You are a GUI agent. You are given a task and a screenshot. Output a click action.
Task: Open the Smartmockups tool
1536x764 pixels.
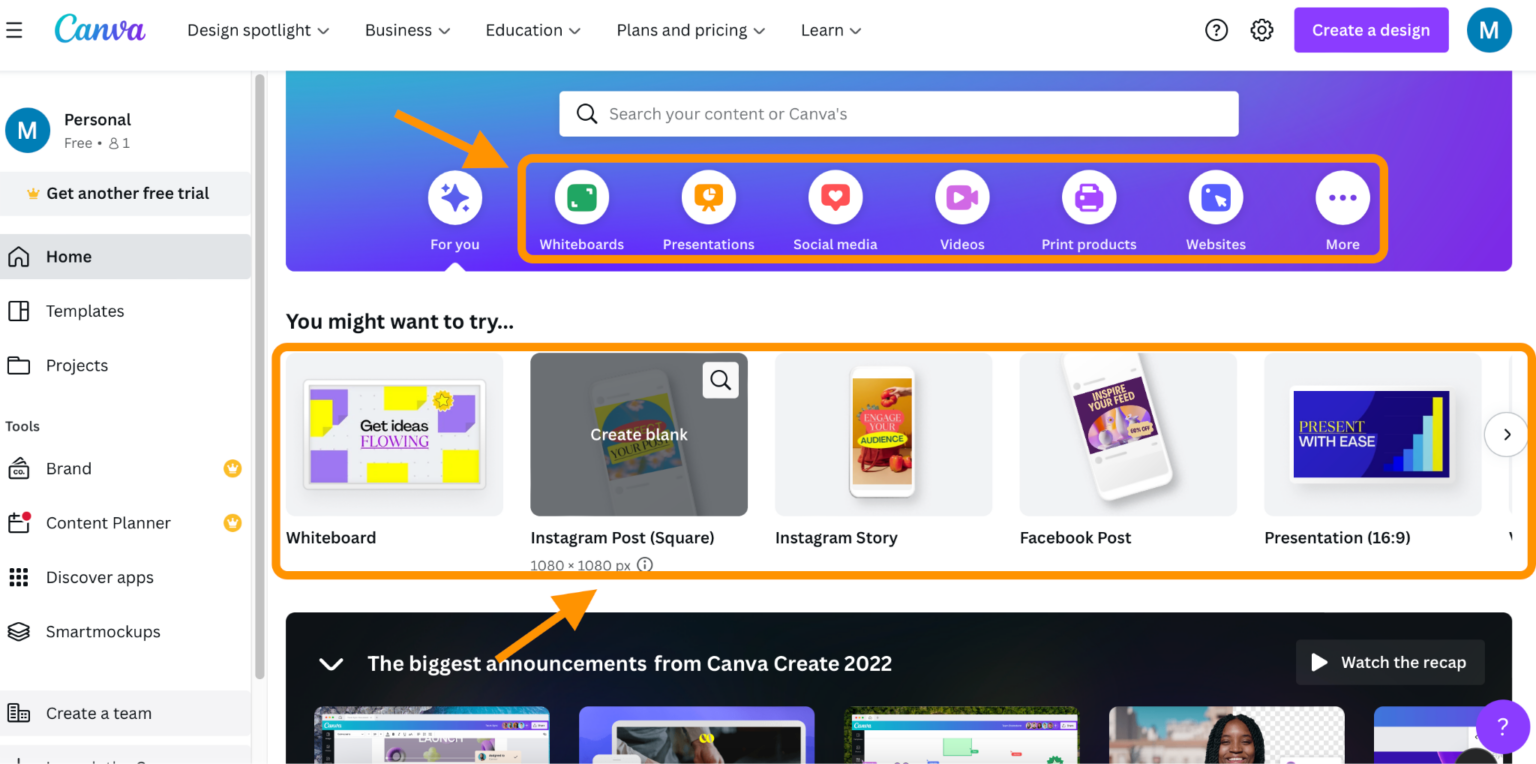tap(103, 631)
